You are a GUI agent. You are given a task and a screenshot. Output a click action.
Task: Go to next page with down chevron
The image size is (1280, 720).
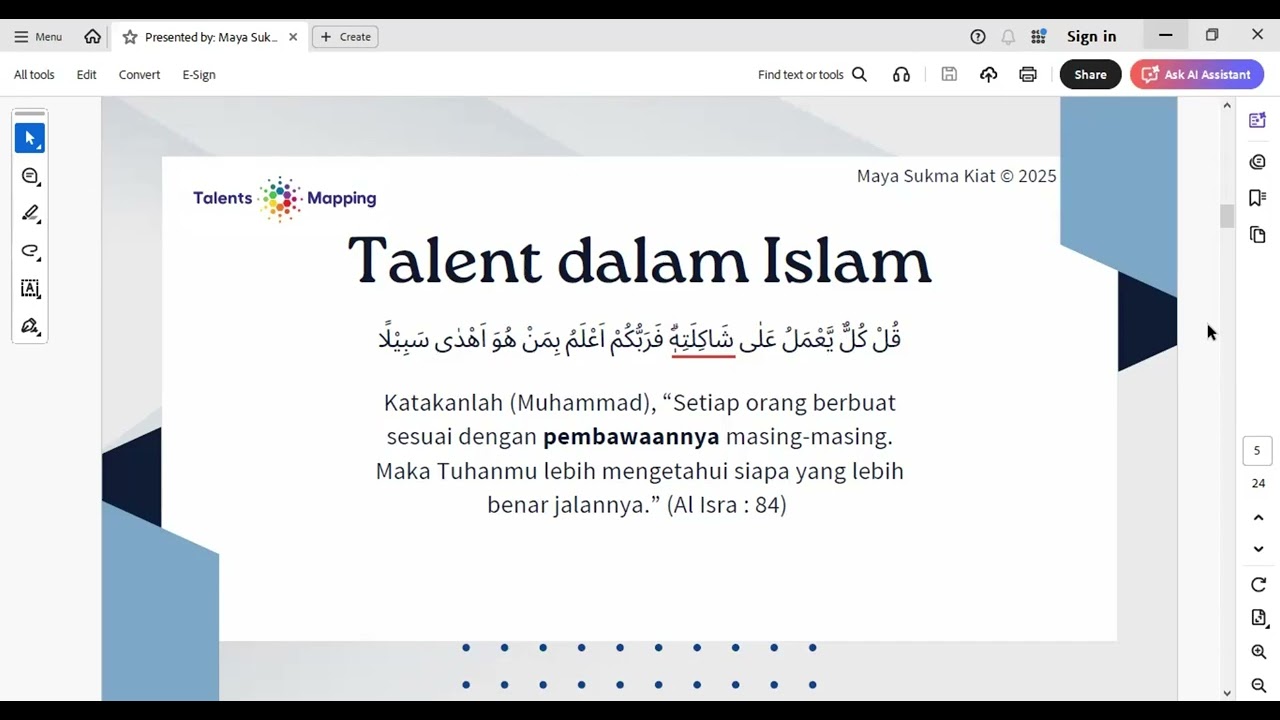click(1258, 549)
